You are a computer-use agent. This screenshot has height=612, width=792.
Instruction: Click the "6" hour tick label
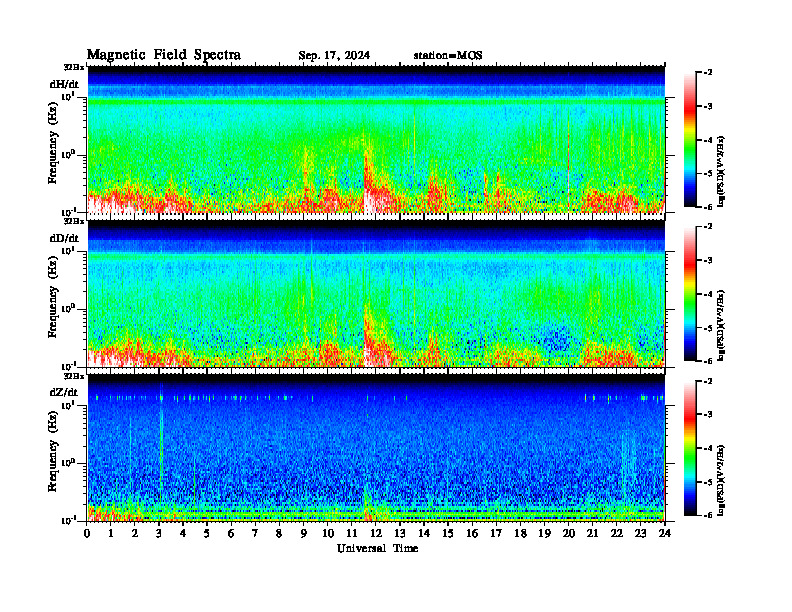coord(231,534)
